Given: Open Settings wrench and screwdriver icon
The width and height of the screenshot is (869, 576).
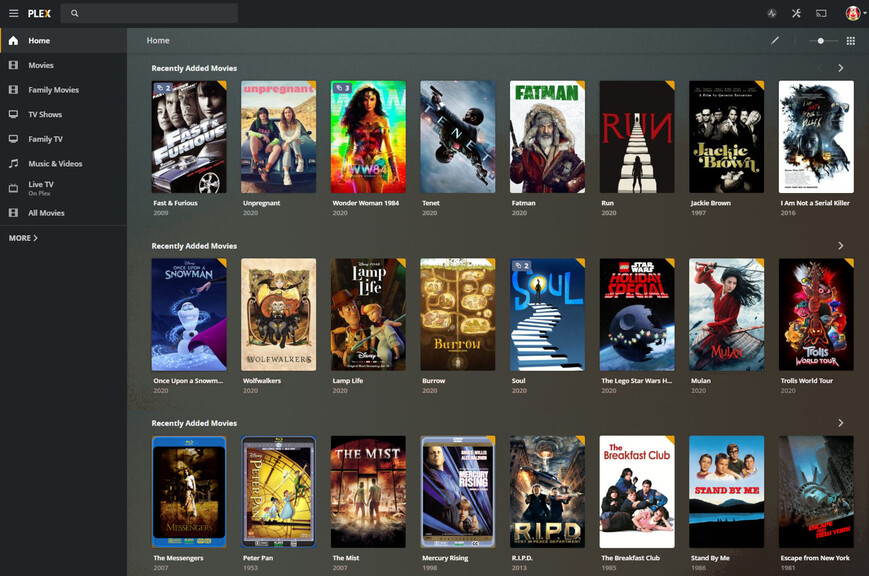Looking at the screenshot, I should (796, 13).
